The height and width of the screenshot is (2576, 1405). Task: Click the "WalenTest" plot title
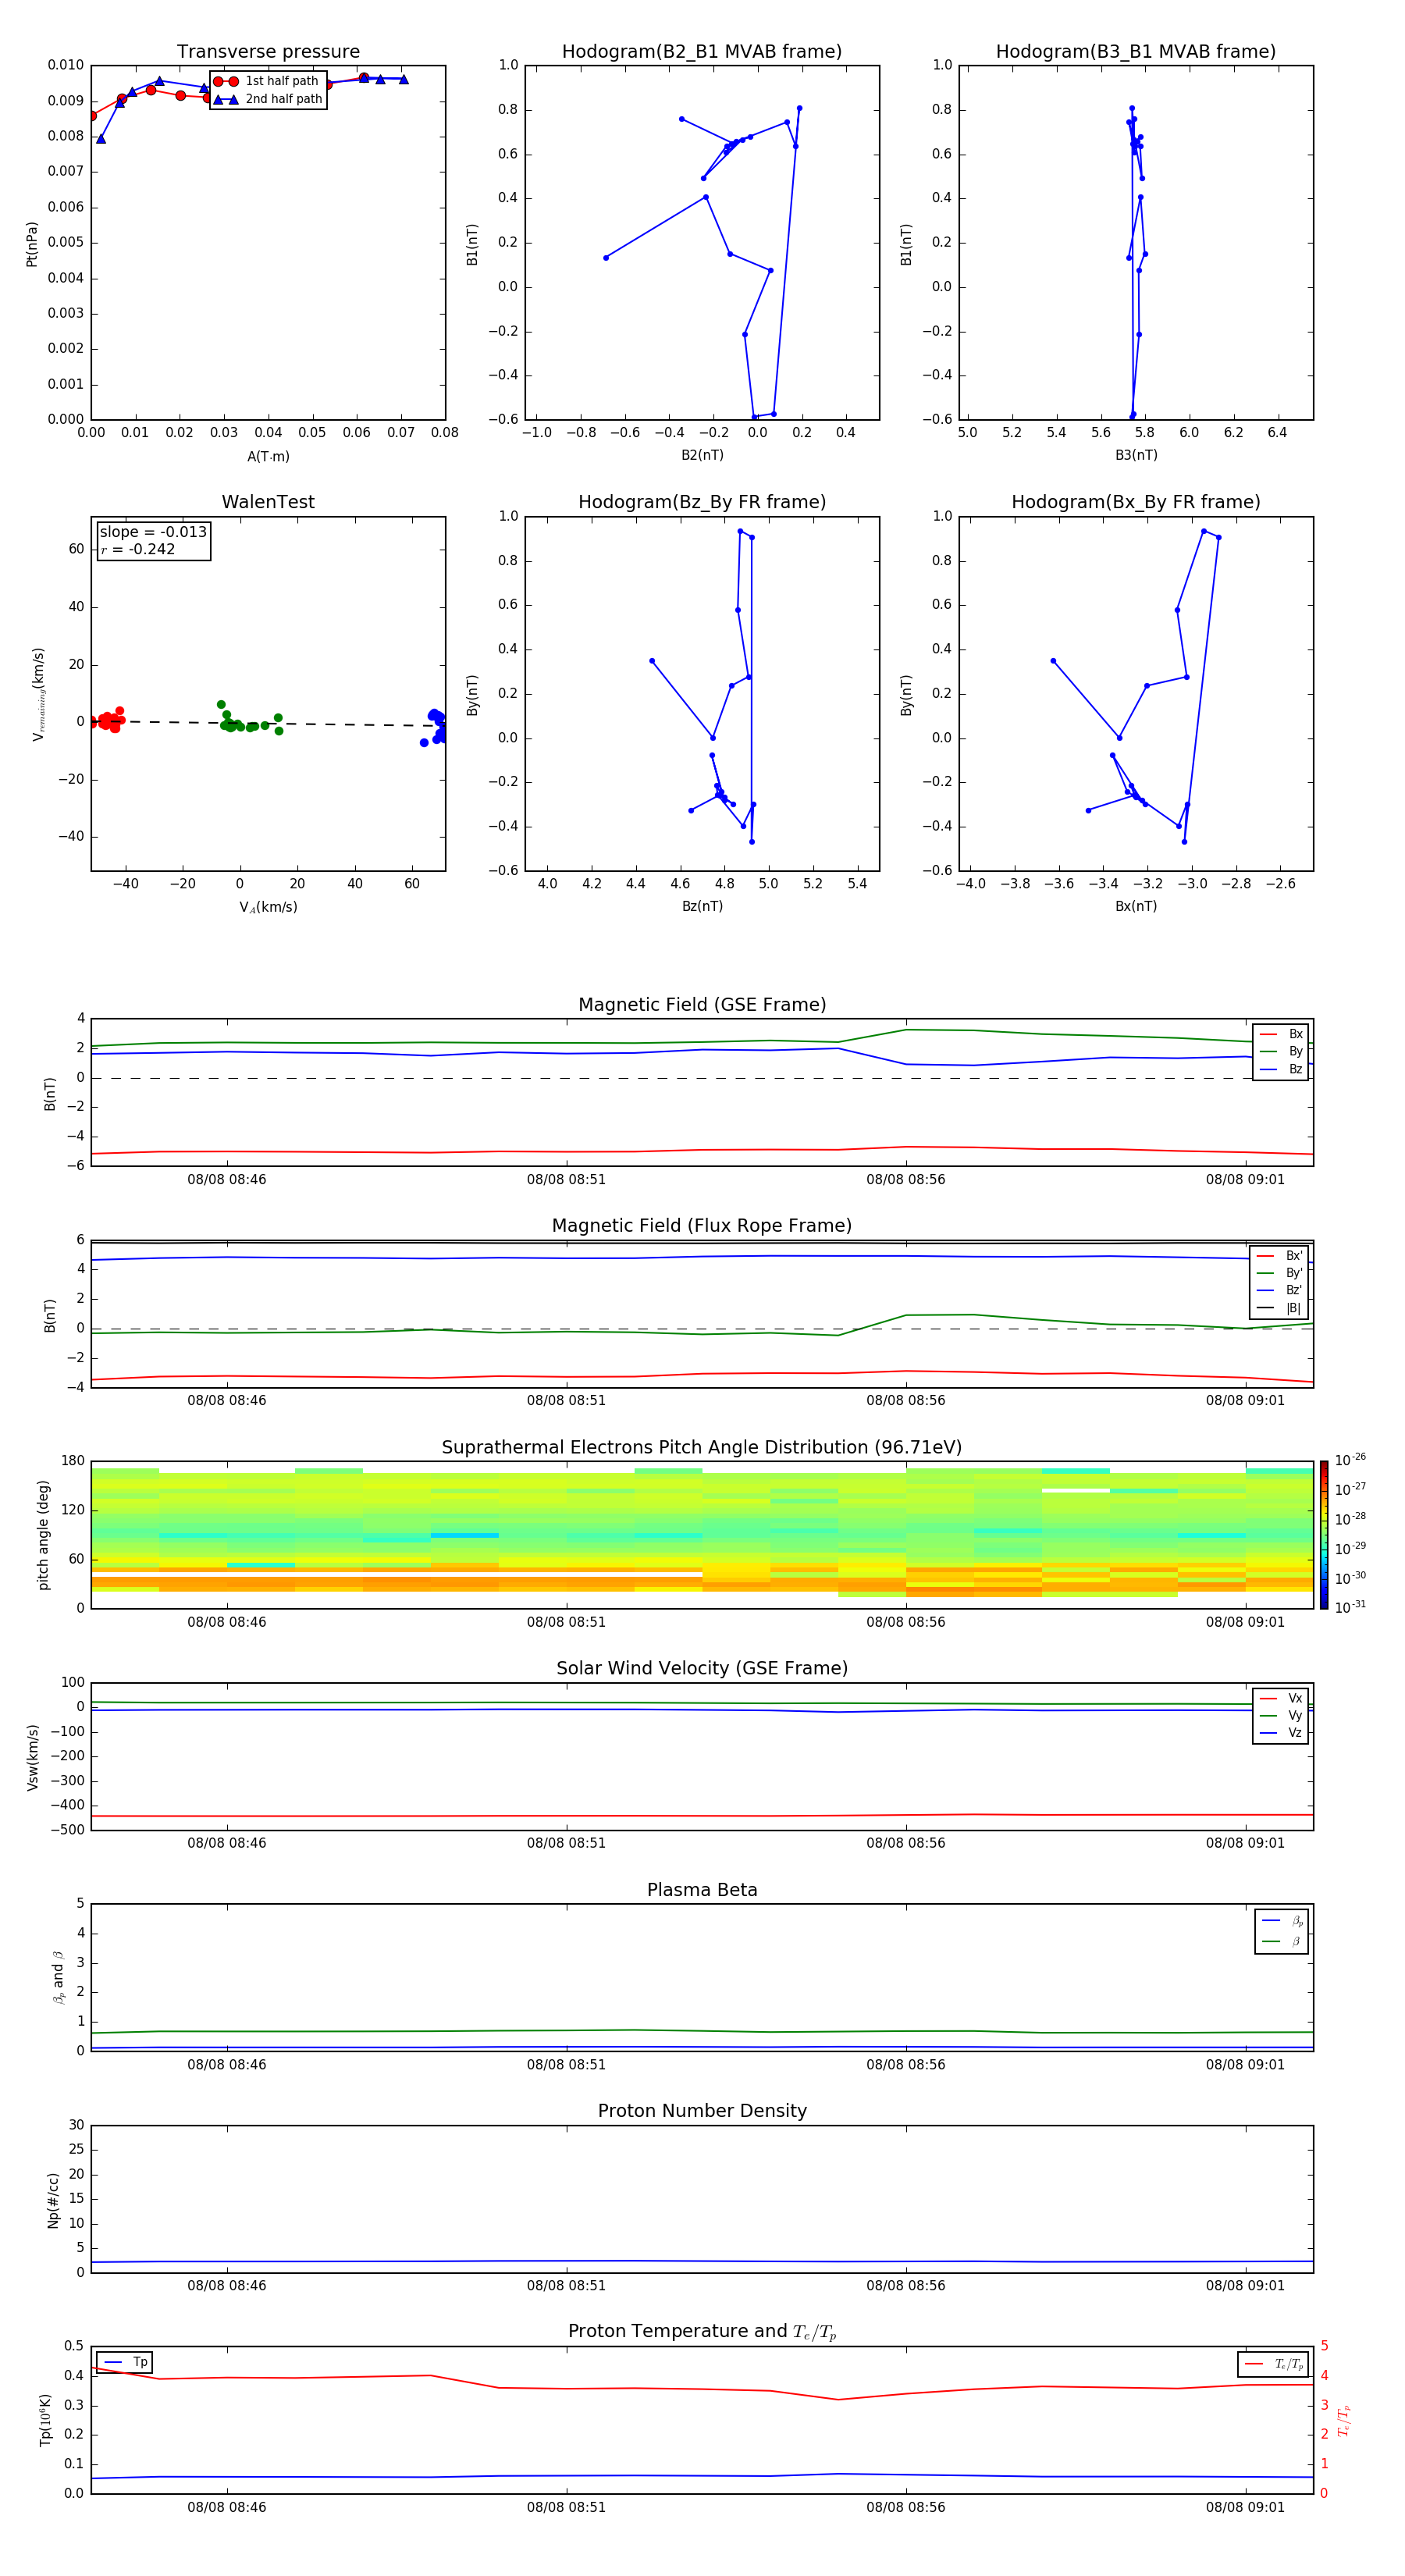(x=268, y=502)
